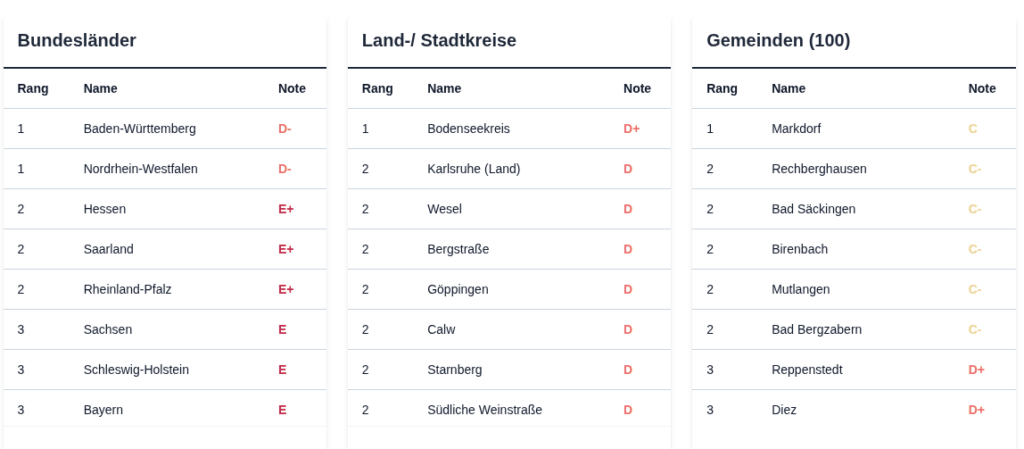Click the Reppenstedt municipality name
This screenshot has height=449, width=1024.
coord(807,369)
